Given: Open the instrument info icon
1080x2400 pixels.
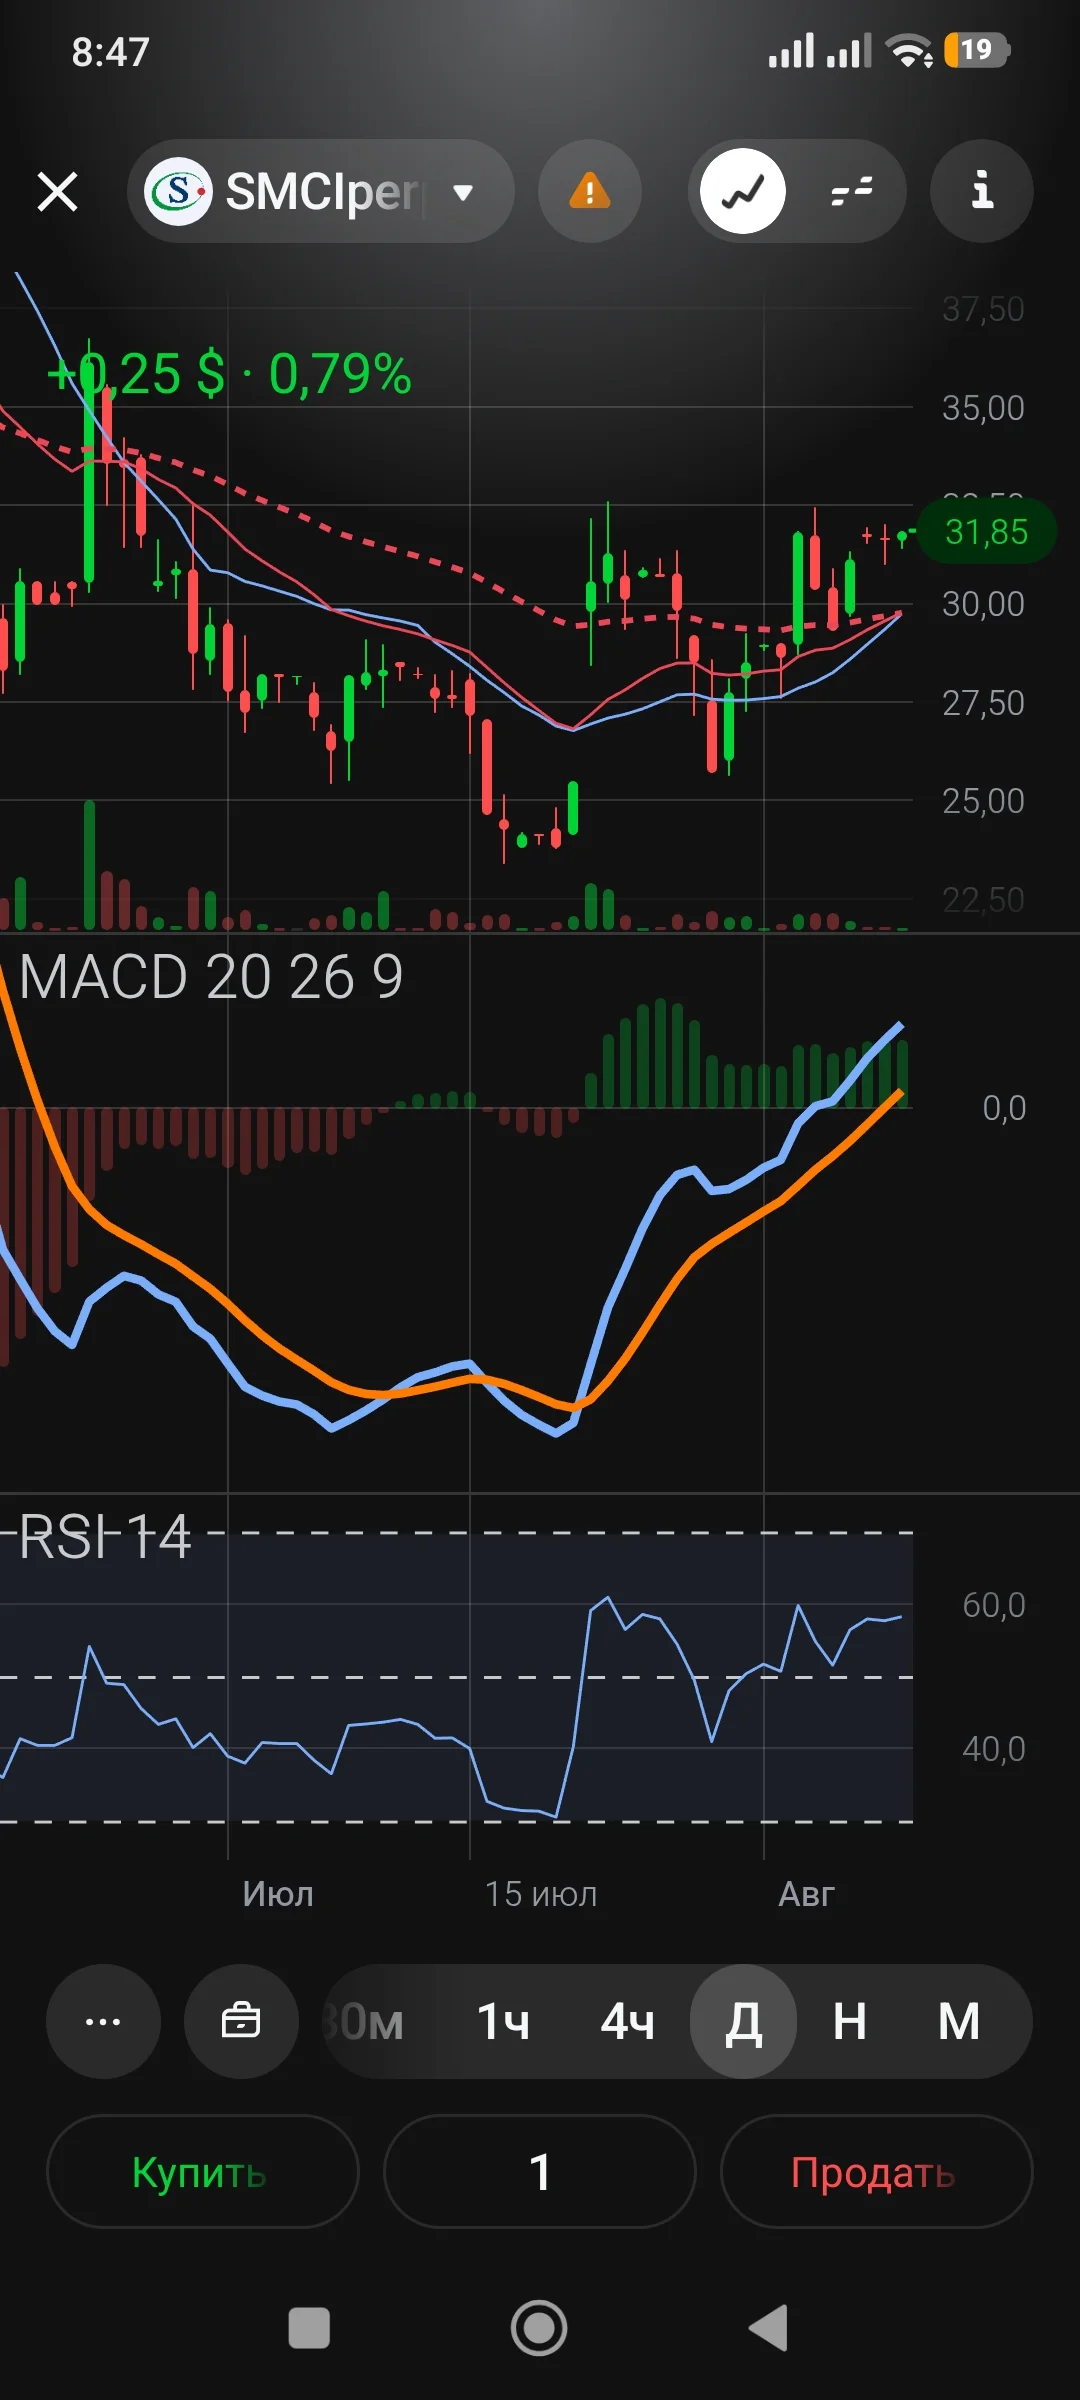Looking at the screenshot, I should coord(982,191).
